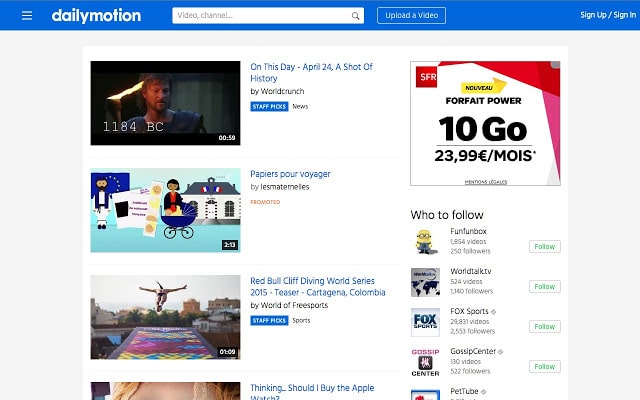Open the GossipCenter logo avatar
The height and width of the screenshot is (400, 640).
tap(425, 362)
